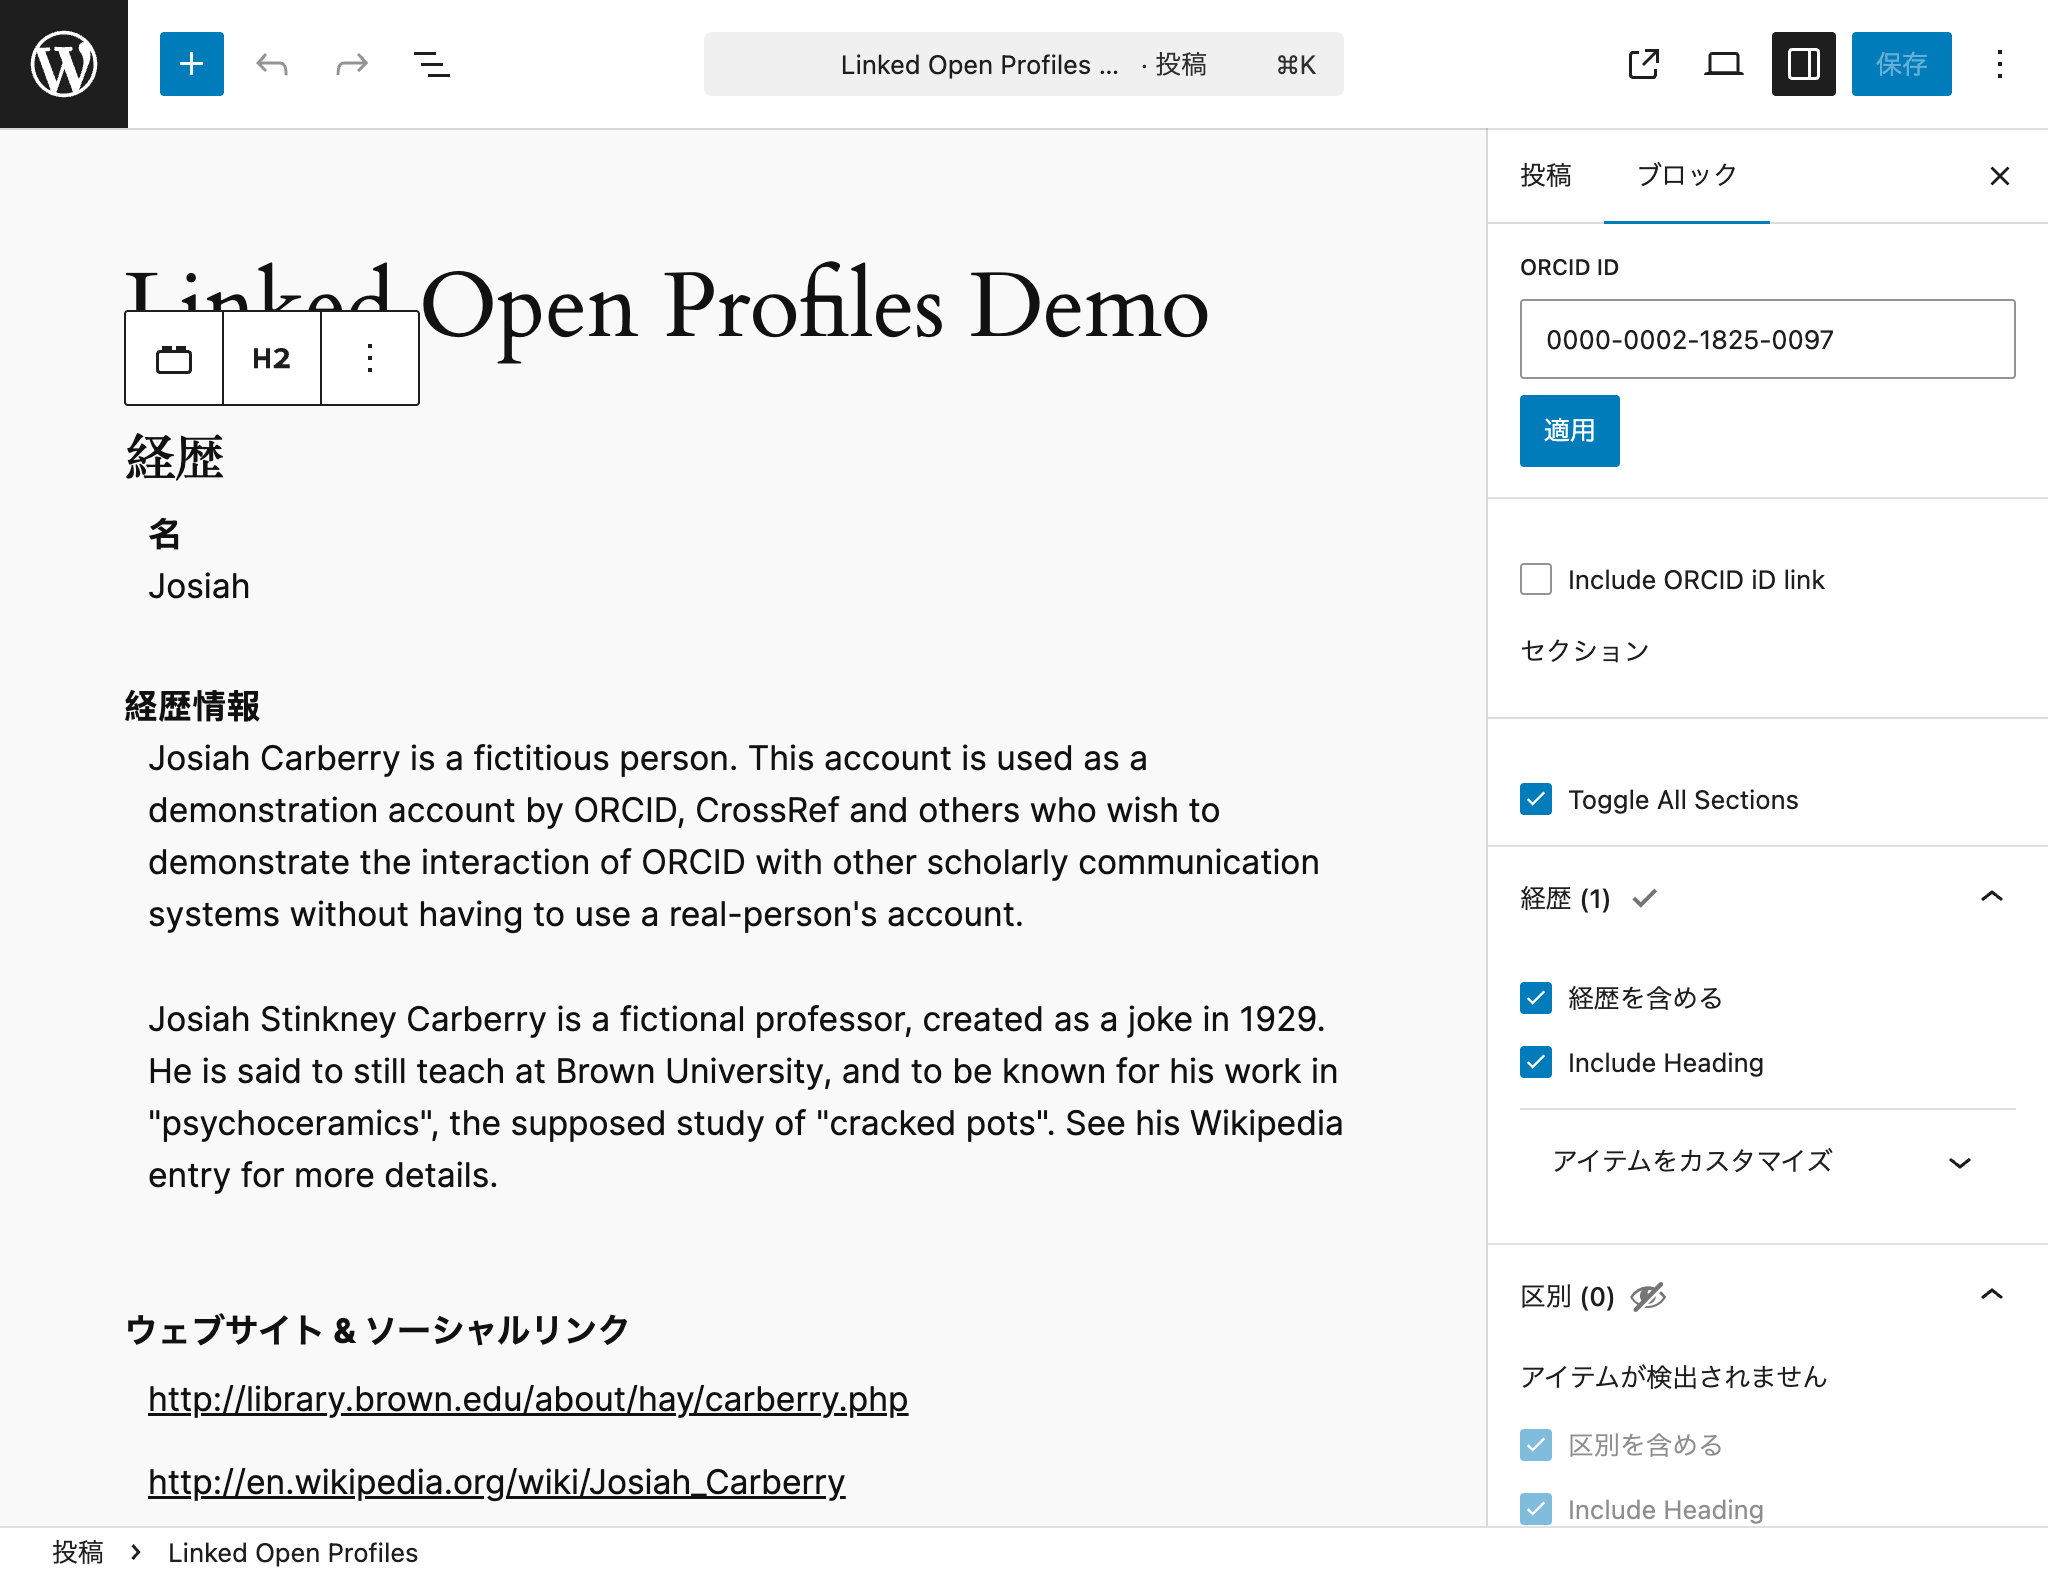Collapse the 区別 (0) section chevron

coord(1992,1295)
